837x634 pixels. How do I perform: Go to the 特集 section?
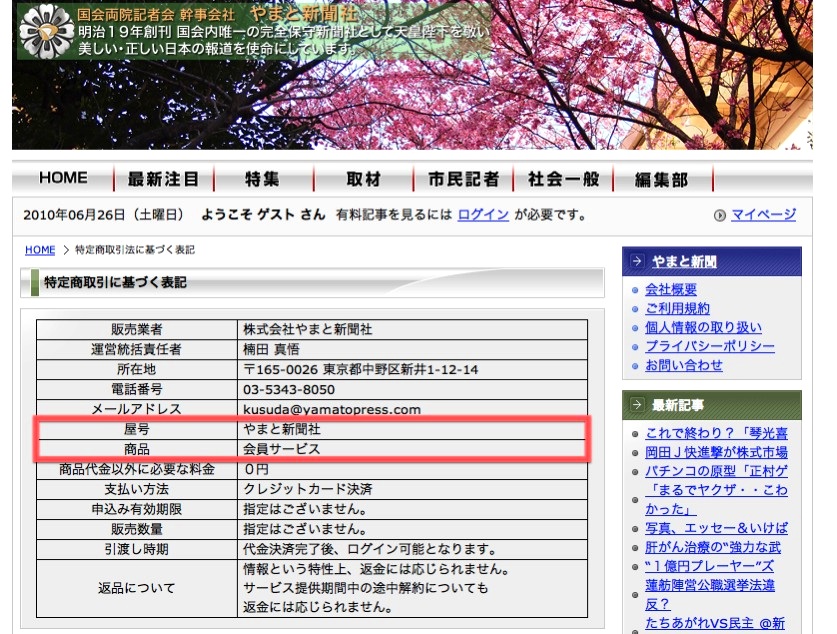[x=263, y=179]
